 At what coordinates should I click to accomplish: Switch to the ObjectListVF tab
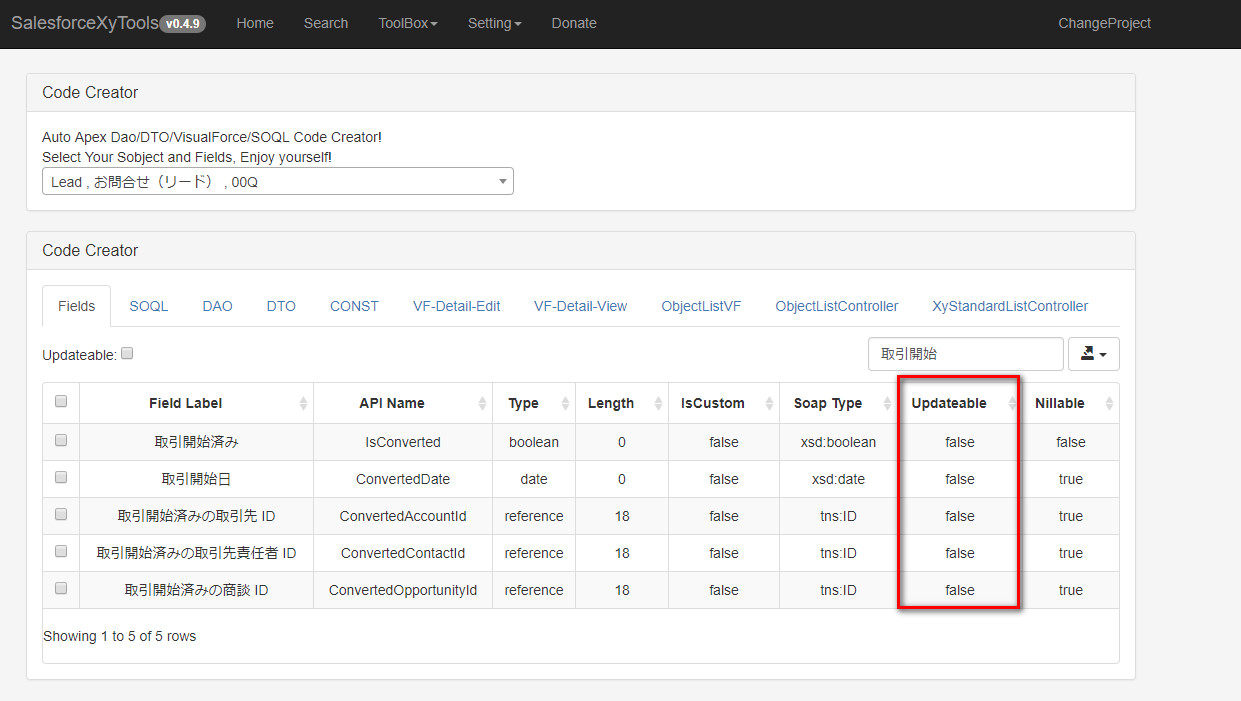click(701, 306)
